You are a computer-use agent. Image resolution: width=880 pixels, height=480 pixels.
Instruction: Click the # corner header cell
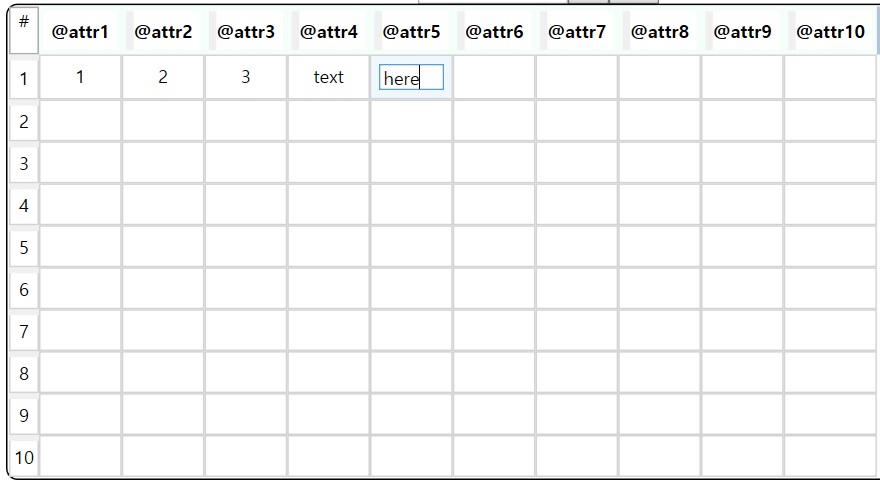point(24,30)
